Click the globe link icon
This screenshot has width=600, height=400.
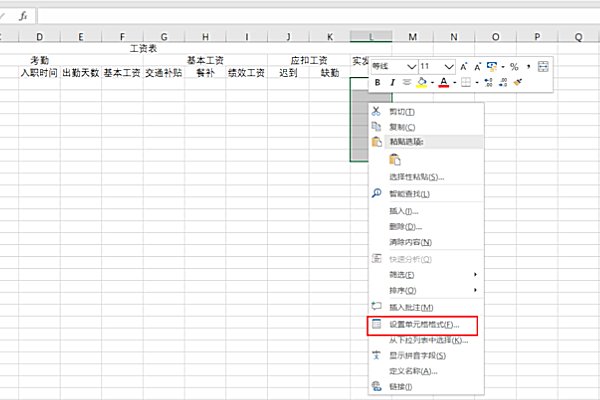[x=377, y=386]
